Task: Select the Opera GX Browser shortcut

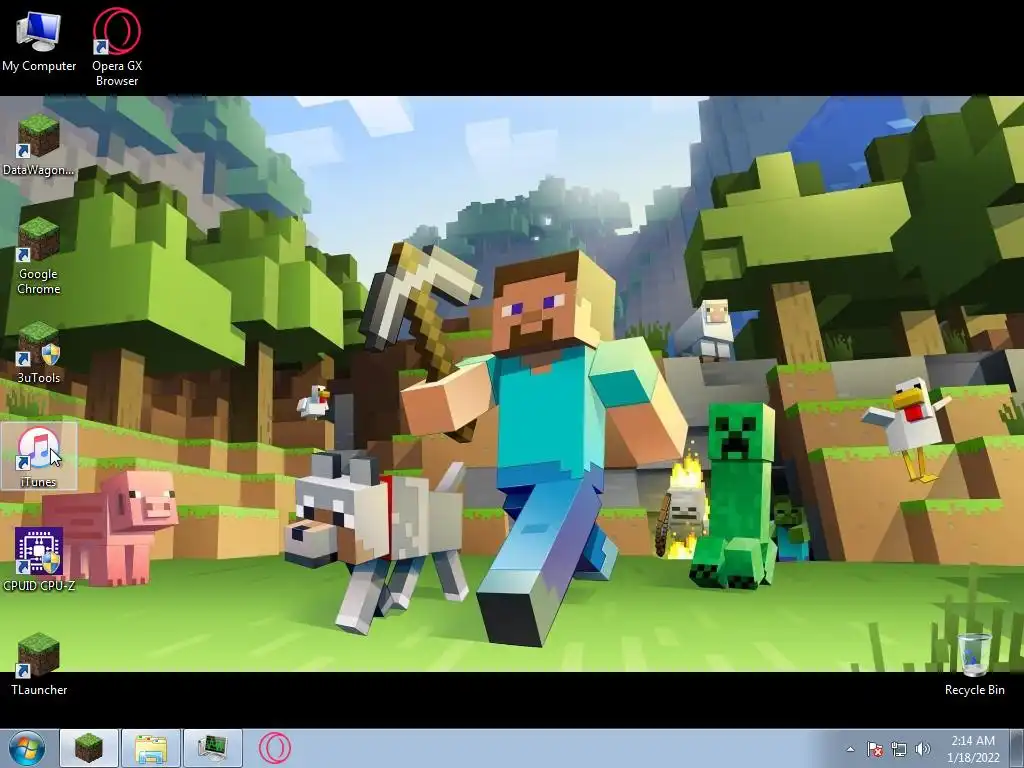Action: pyautogui.click(x=117, y=46)
